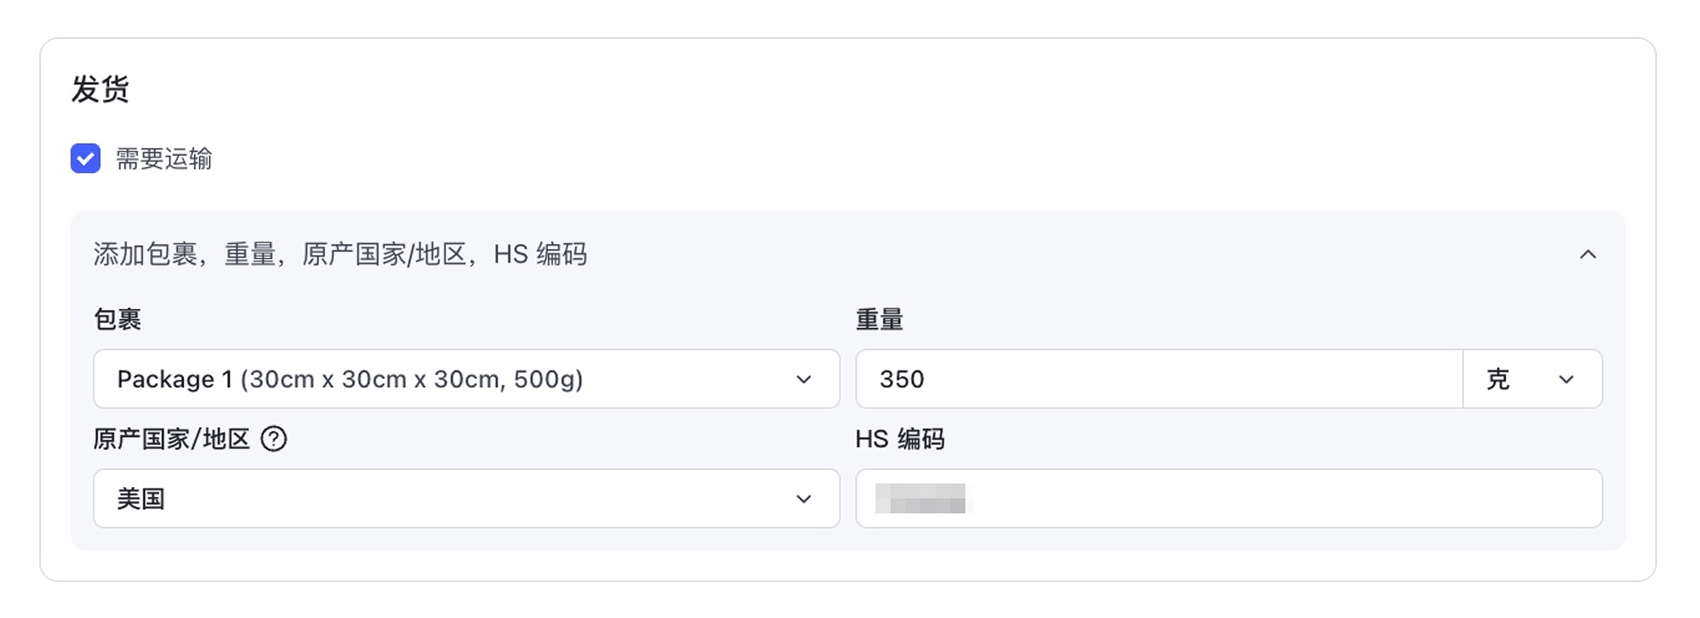Collapse the package details section with the up chevron

[1587, 254]
